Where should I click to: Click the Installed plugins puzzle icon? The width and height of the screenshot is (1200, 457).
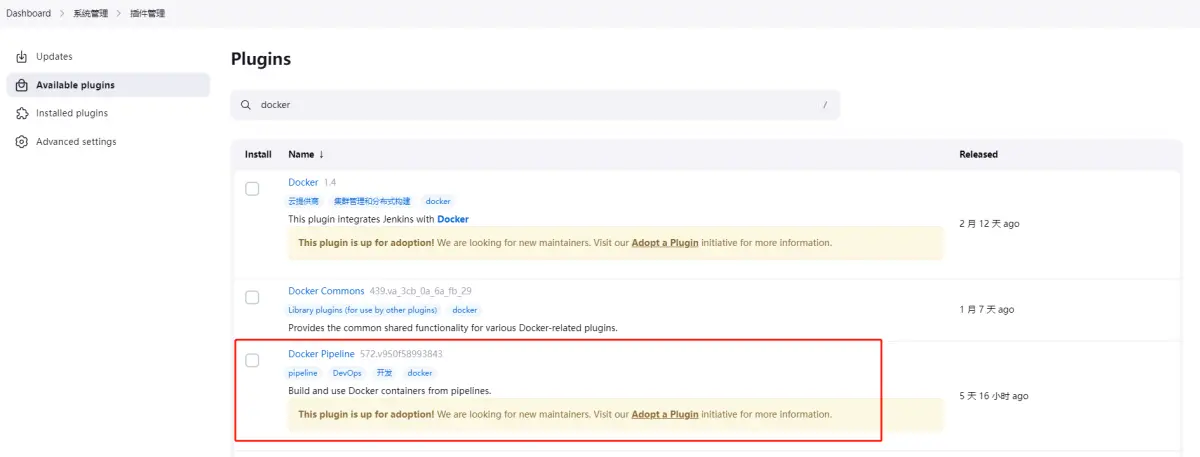coord(22,113)
